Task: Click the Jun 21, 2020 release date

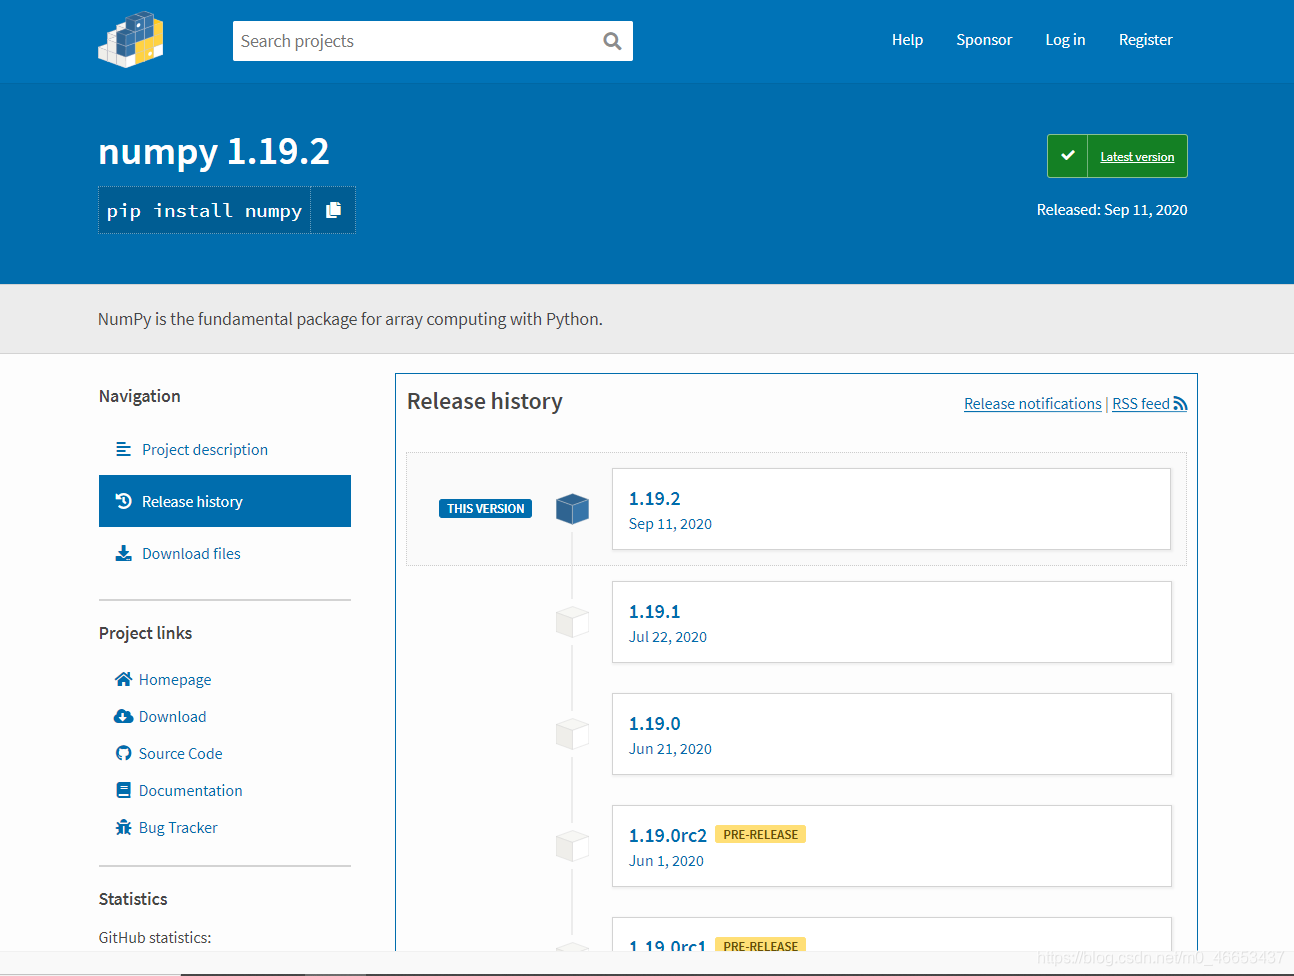Action: (670, 749)
